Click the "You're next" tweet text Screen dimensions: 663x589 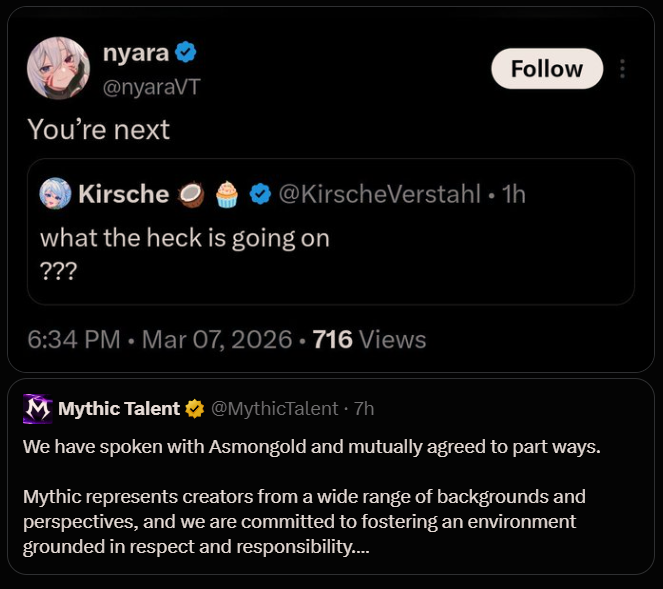coord(98,129)
